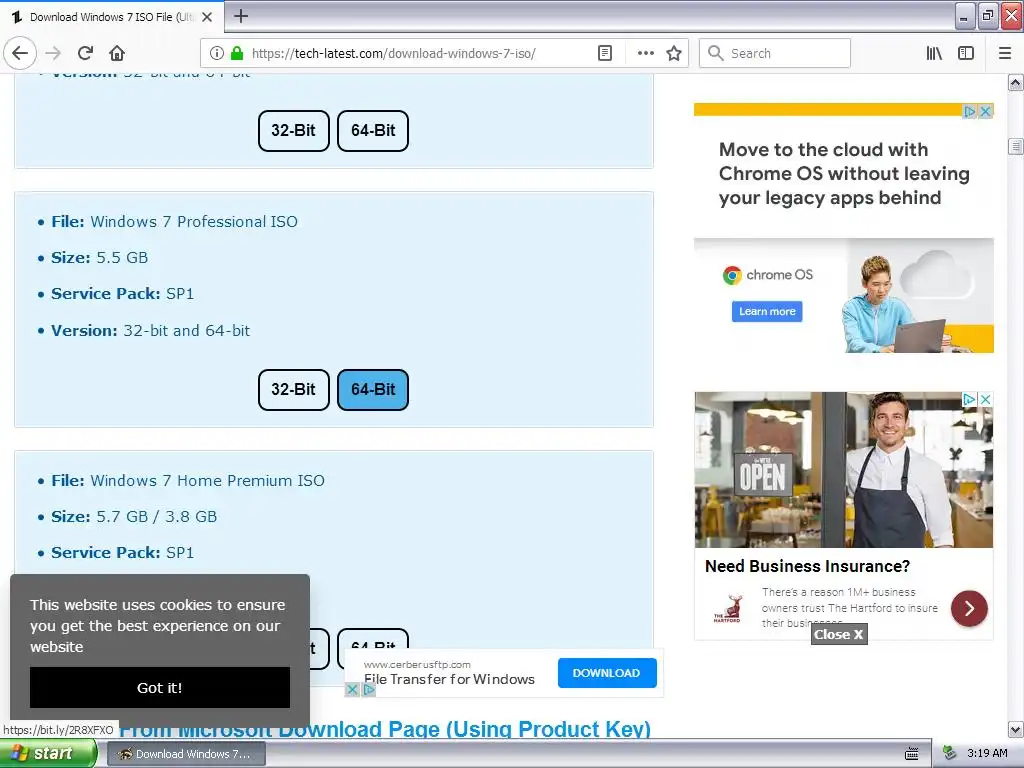The height and width of the screenshot is (768, 1024).
Task: Open From Microsoft Download Page heading link
Action: click(x=385, y=729)
